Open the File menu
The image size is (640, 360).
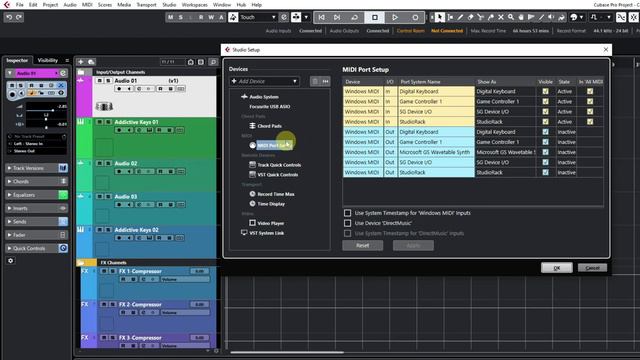click(x=19, y=5)
